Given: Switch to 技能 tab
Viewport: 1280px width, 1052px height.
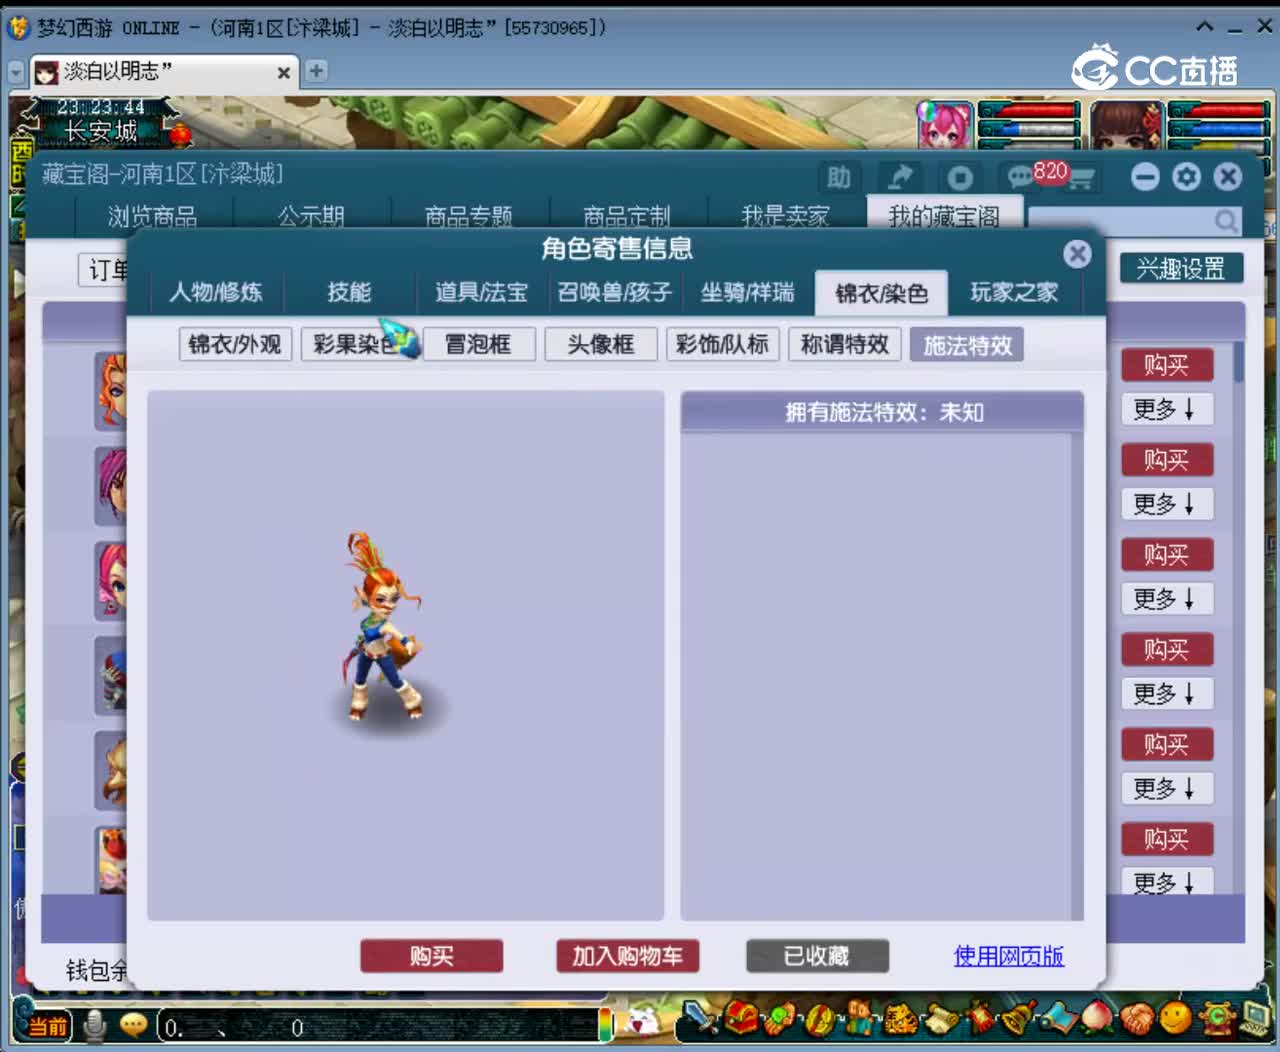Looking at the screenshot, I should [x=349, y=292].
